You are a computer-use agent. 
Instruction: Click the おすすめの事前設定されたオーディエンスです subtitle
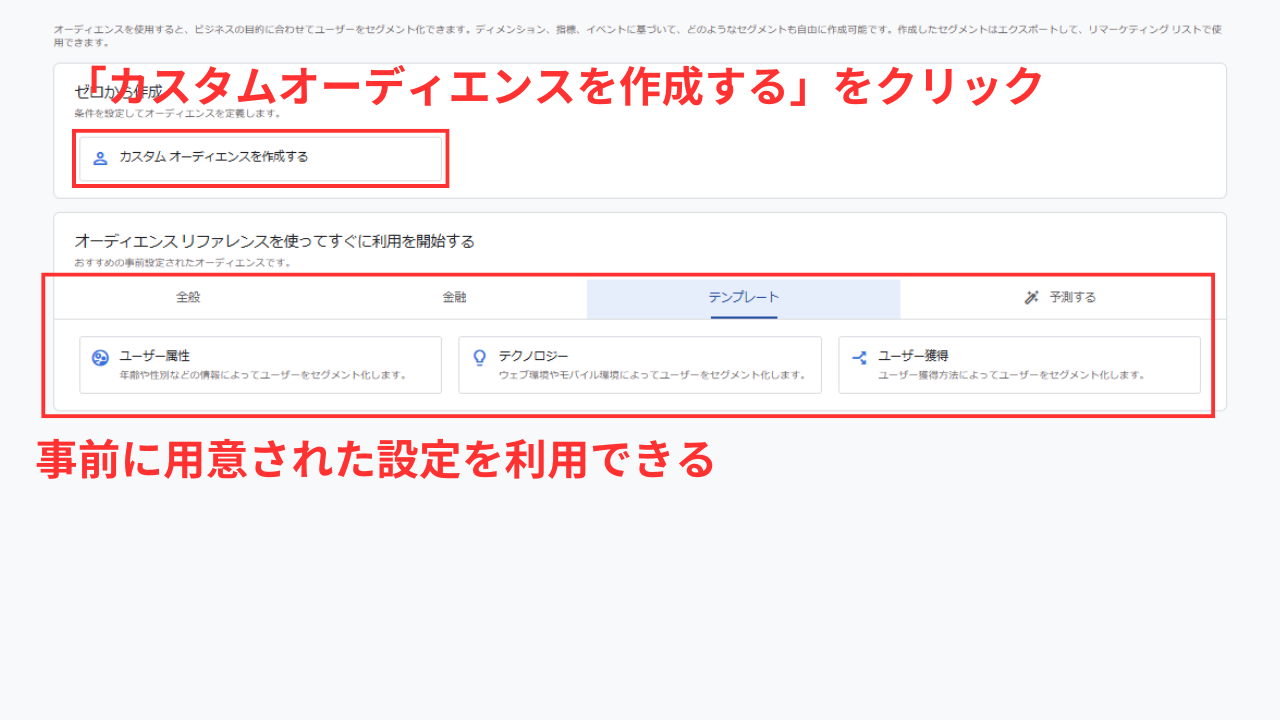183,263
